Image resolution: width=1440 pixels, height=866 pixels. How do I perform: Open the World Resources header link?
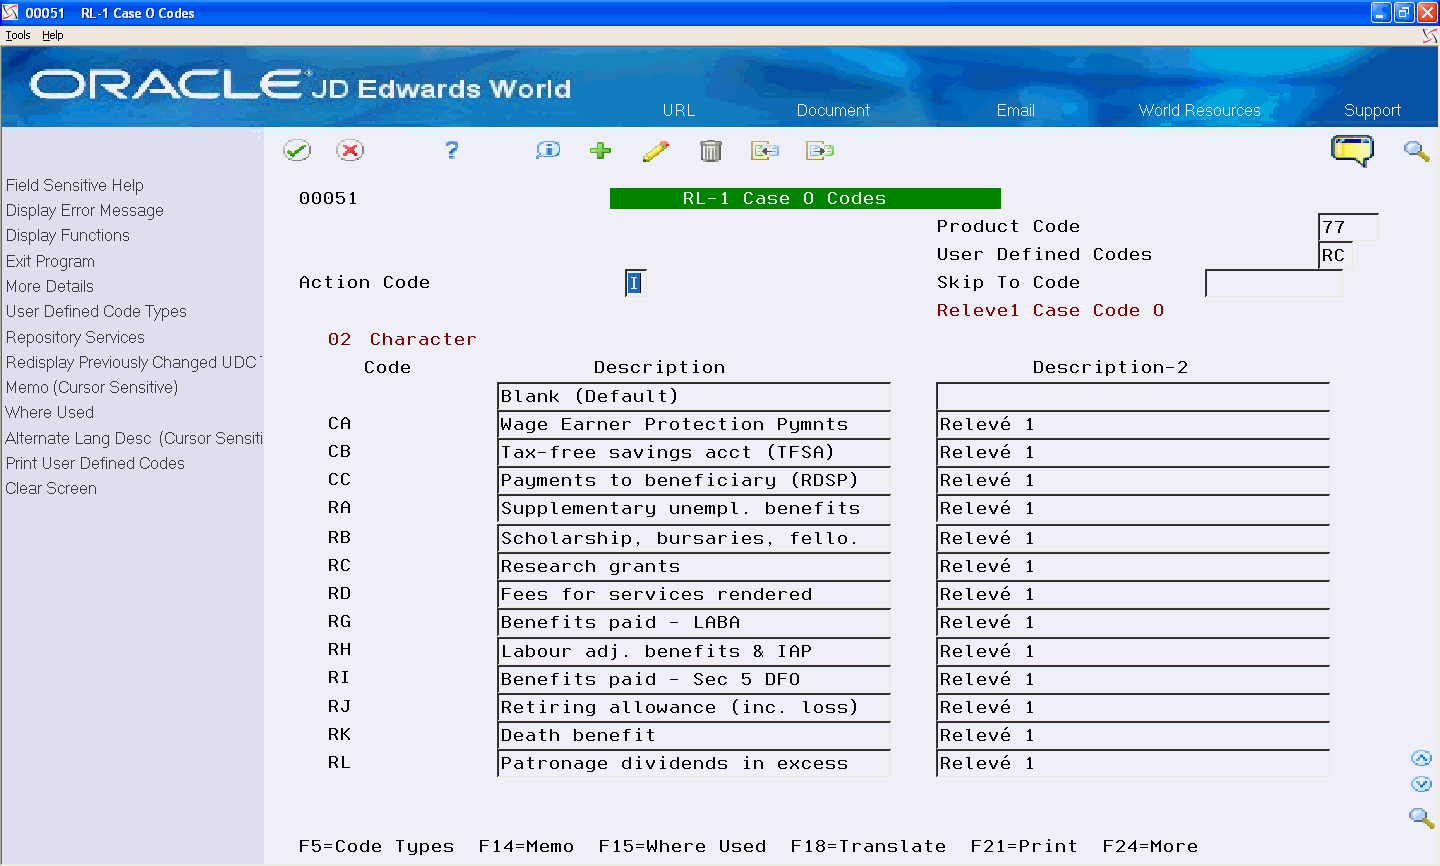tap(1199, 110)
